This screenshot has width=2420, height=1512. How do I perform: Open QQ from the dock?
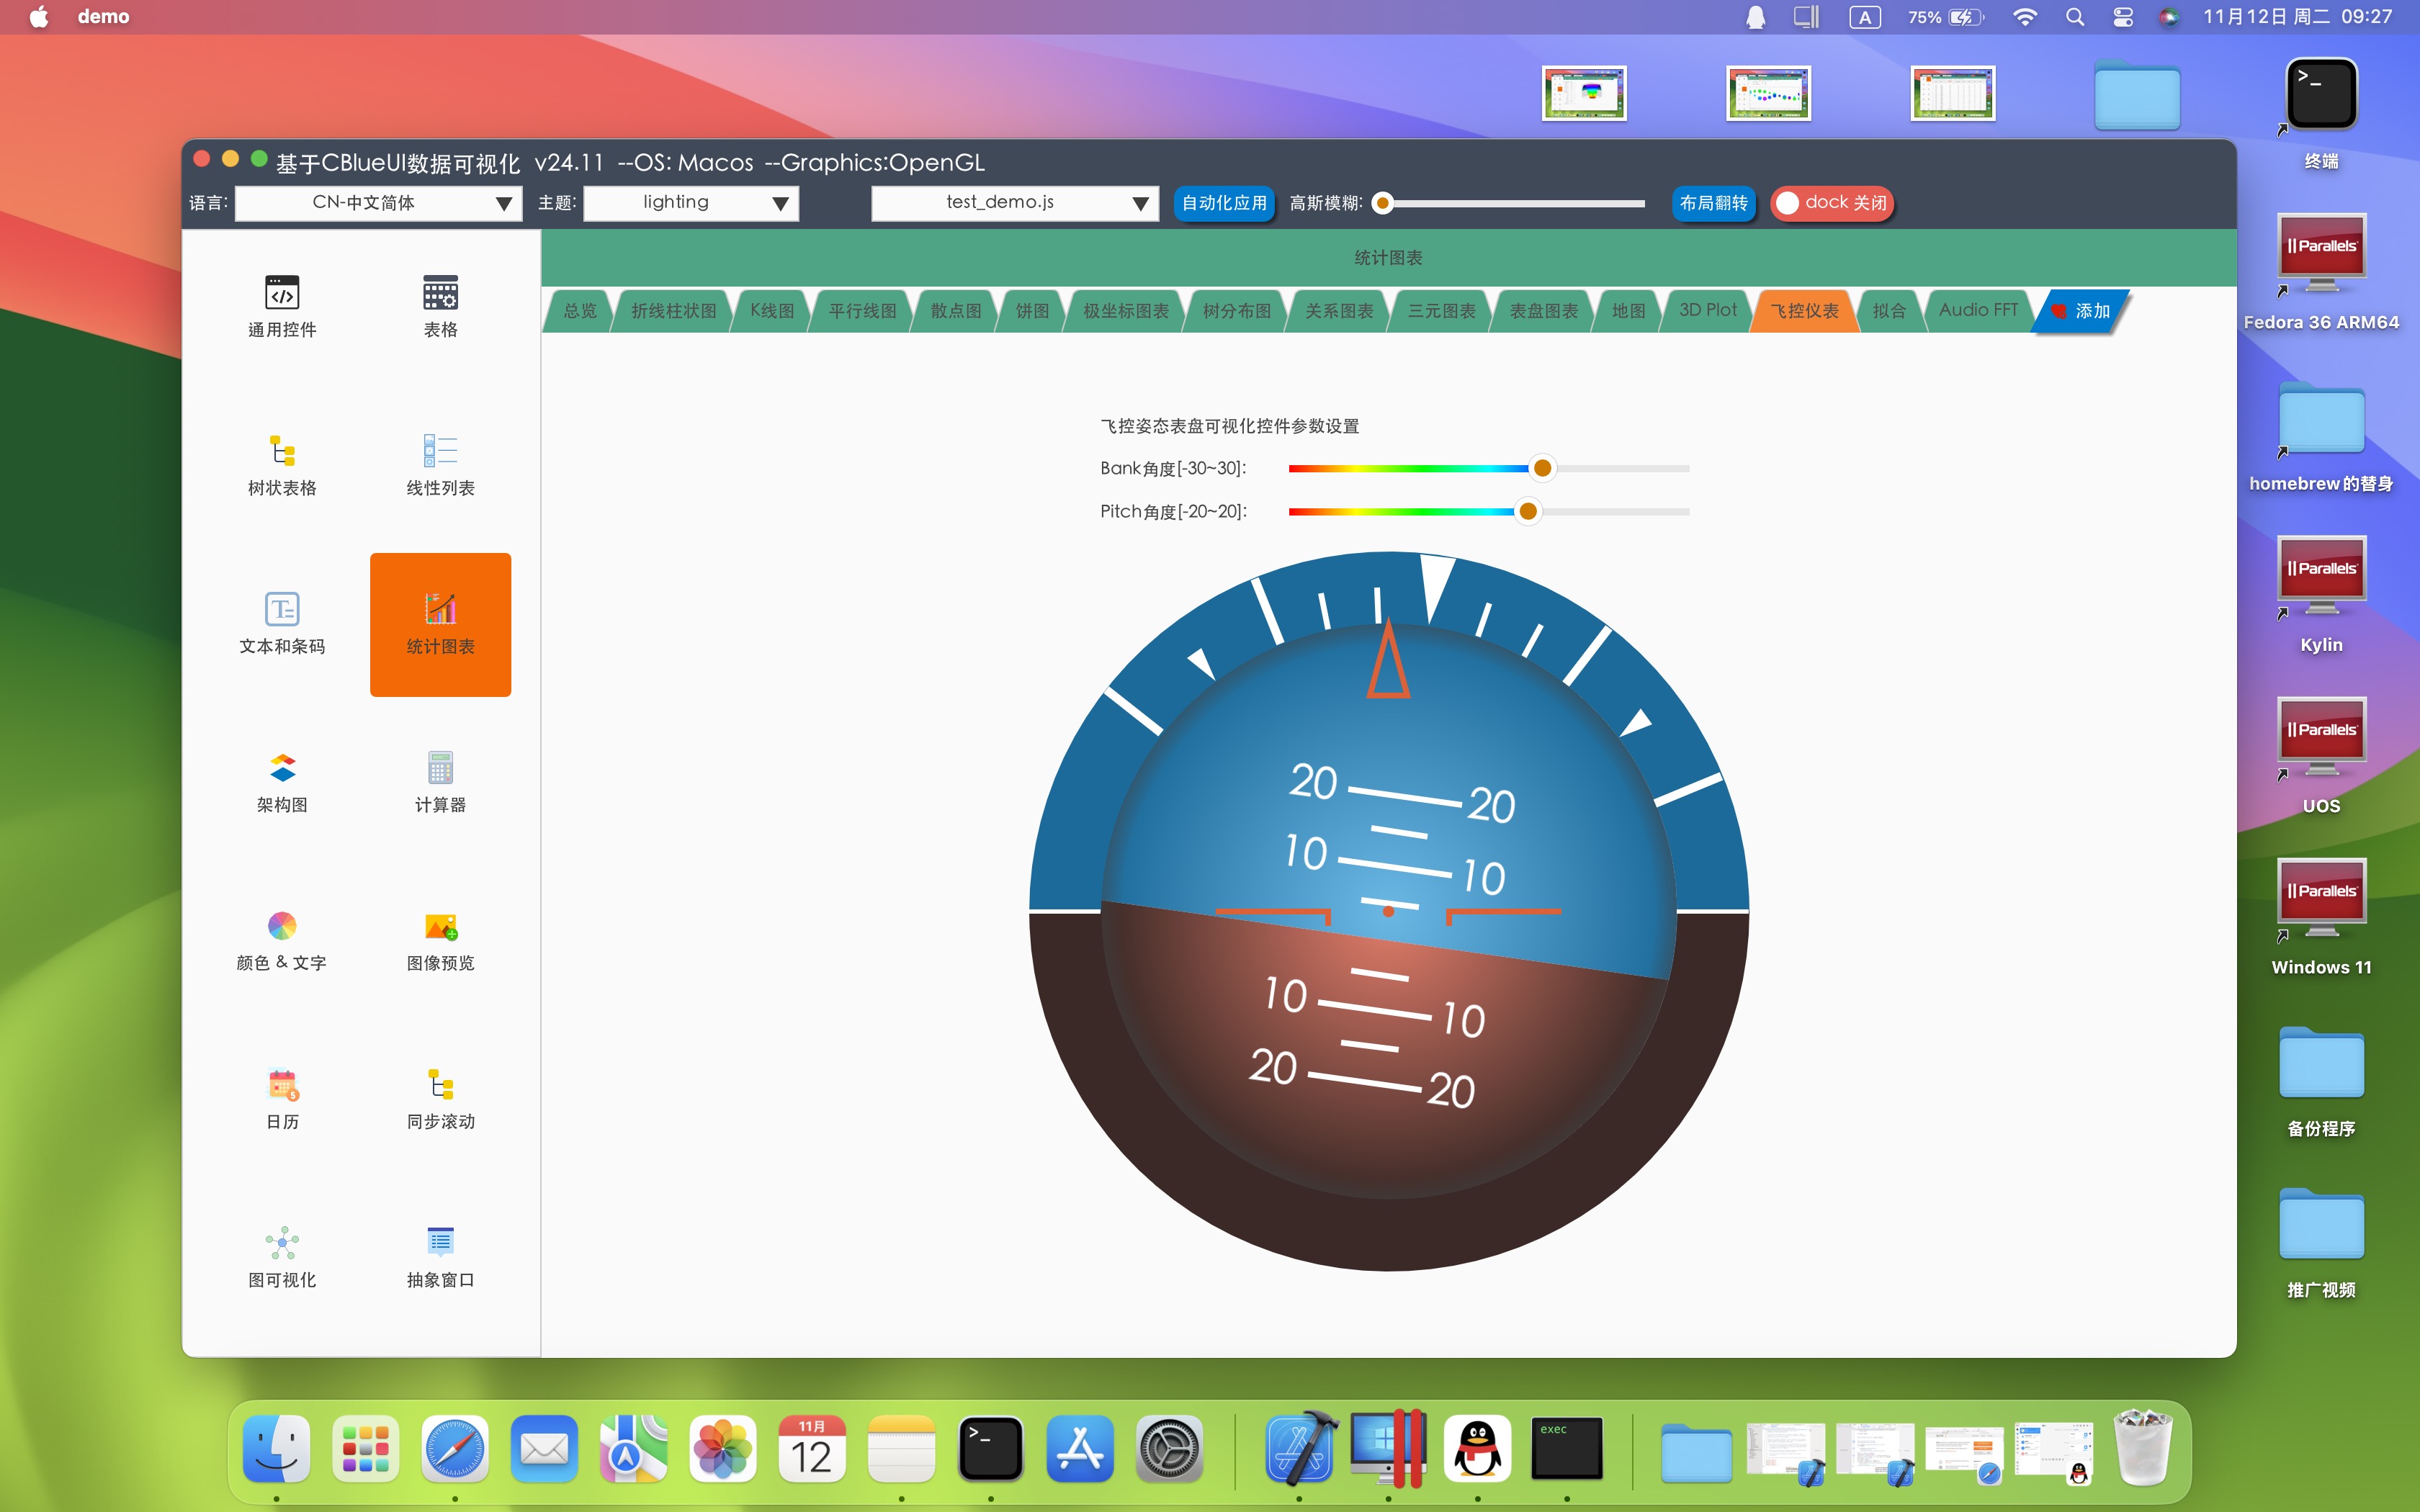[1477, 1448]
